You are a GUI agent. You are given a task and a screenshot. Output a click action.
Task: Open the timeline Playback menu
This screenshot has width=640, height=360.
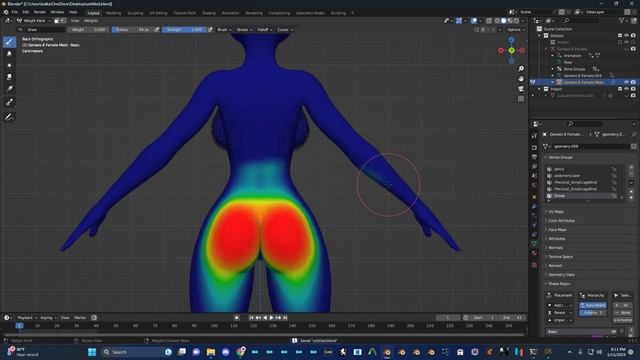point(27,318)
